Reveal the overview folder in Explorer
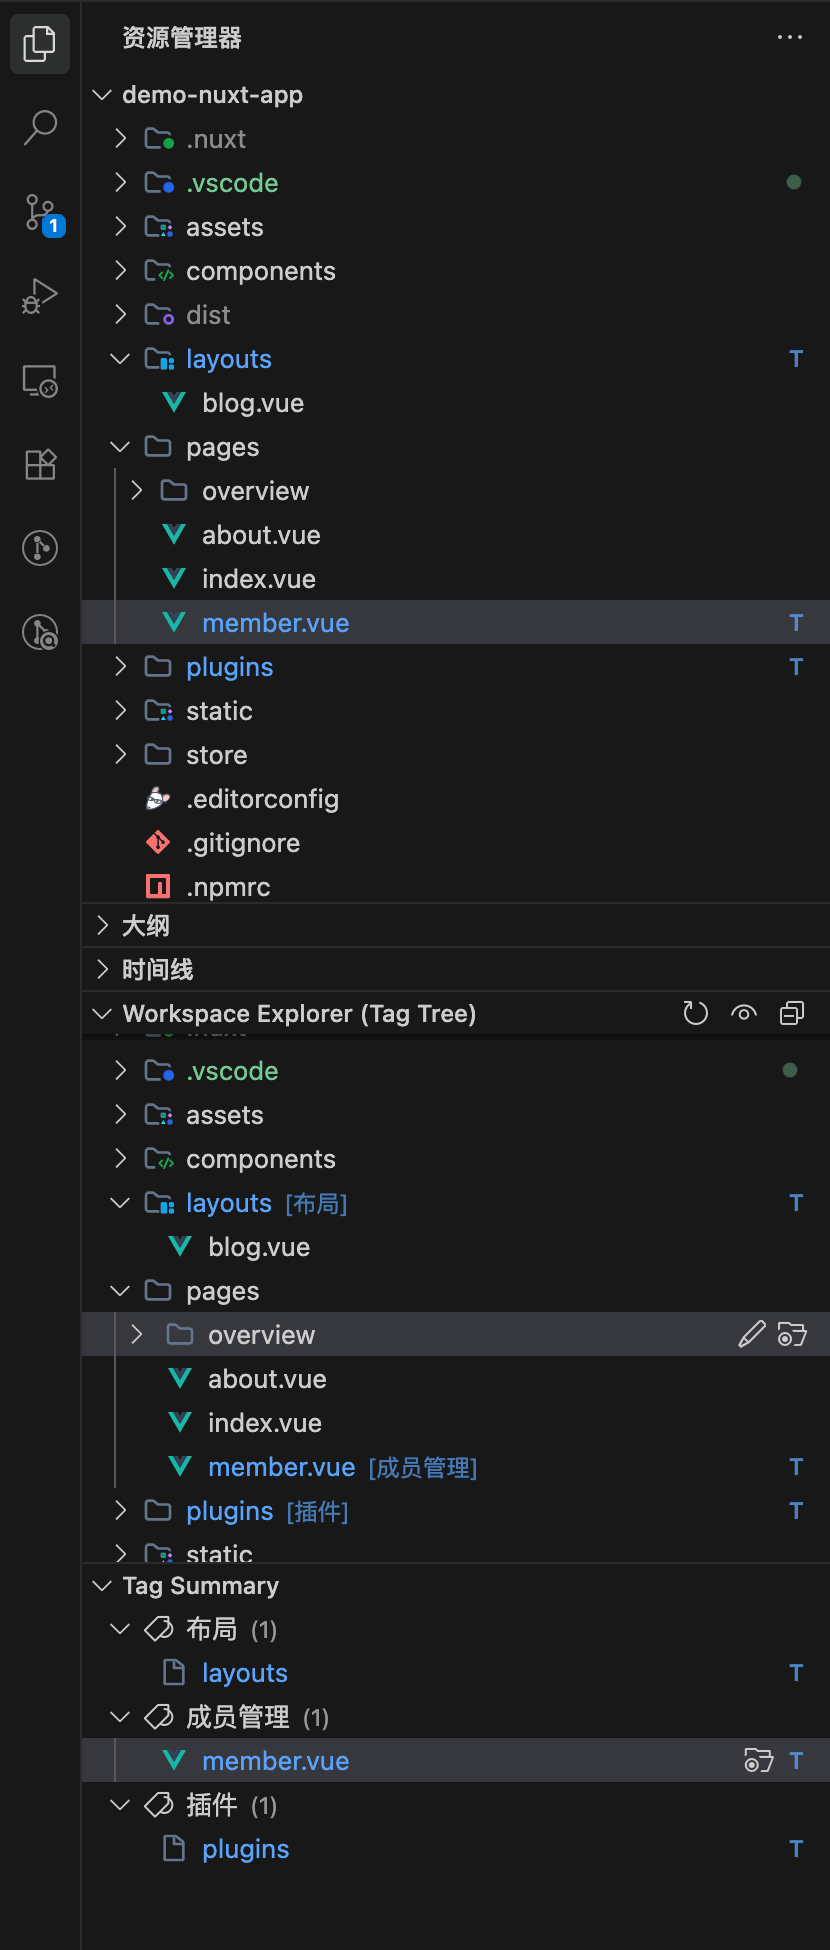This screenshot has width=830, height=1950. click(791, 1334)
